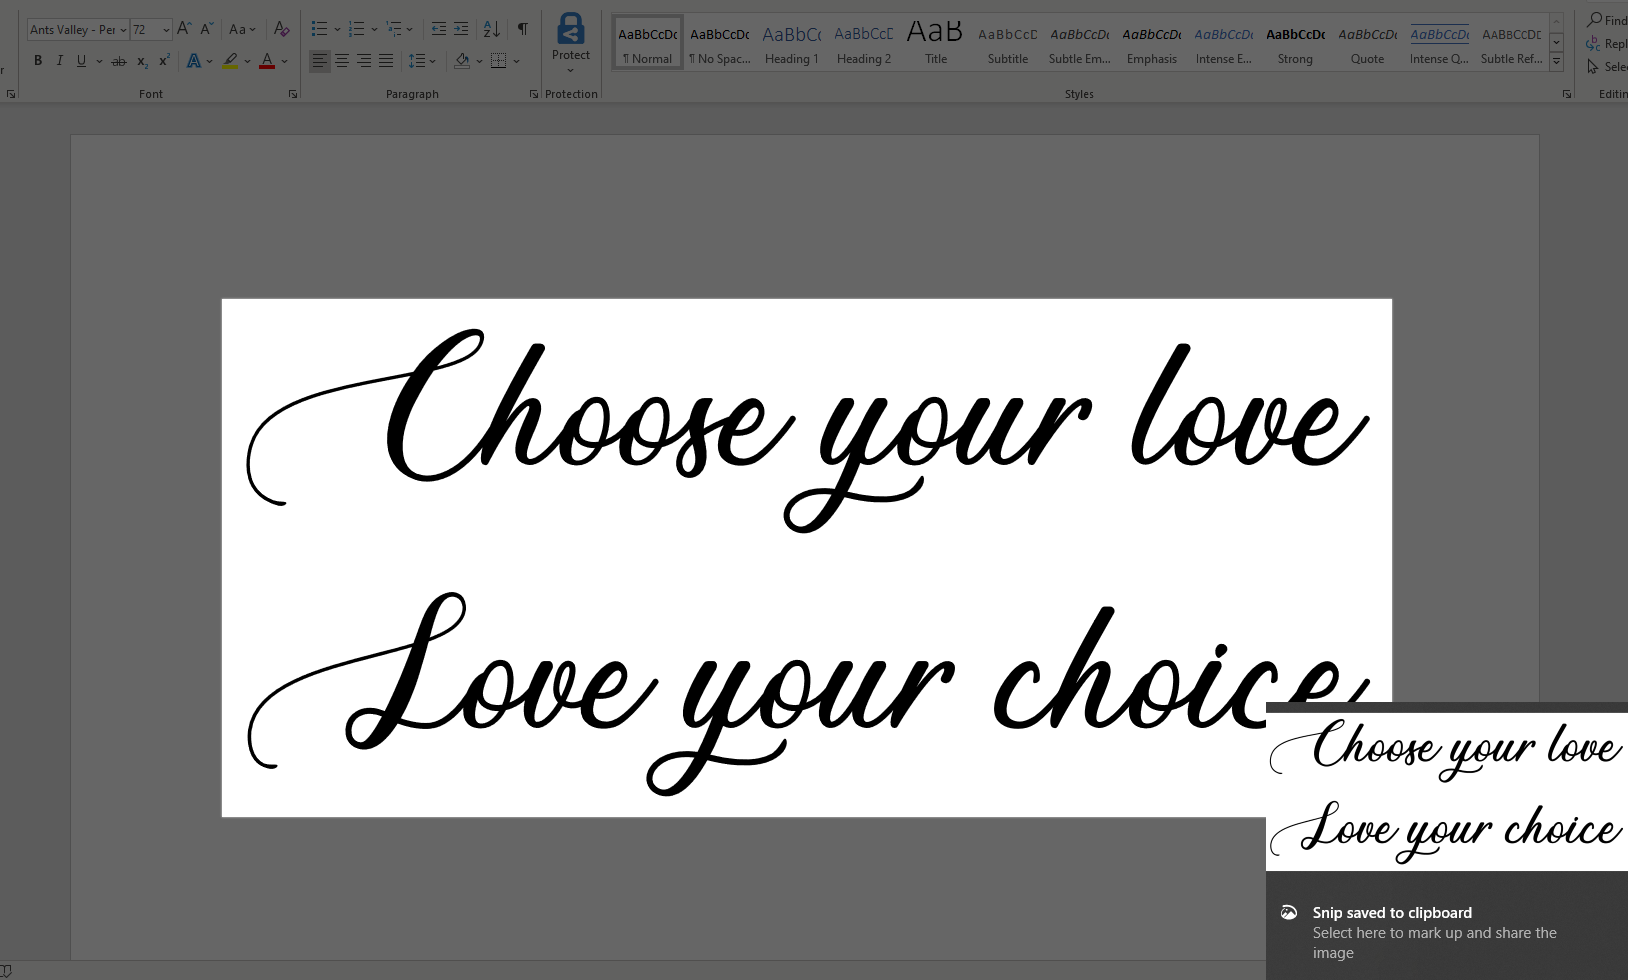Apply shading with the paint bucket icon
Viewport: 1628px width, 980px height.
click(x=462, y=61)
